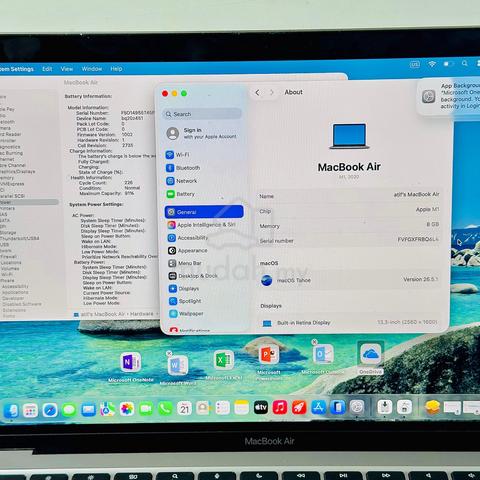Go back using the About back chevron
Screen dimensions: 480x480
coord(257,92)
